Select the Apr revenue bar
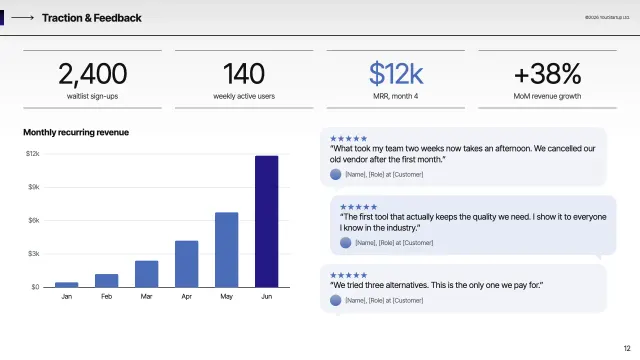 tap(187, 264)
